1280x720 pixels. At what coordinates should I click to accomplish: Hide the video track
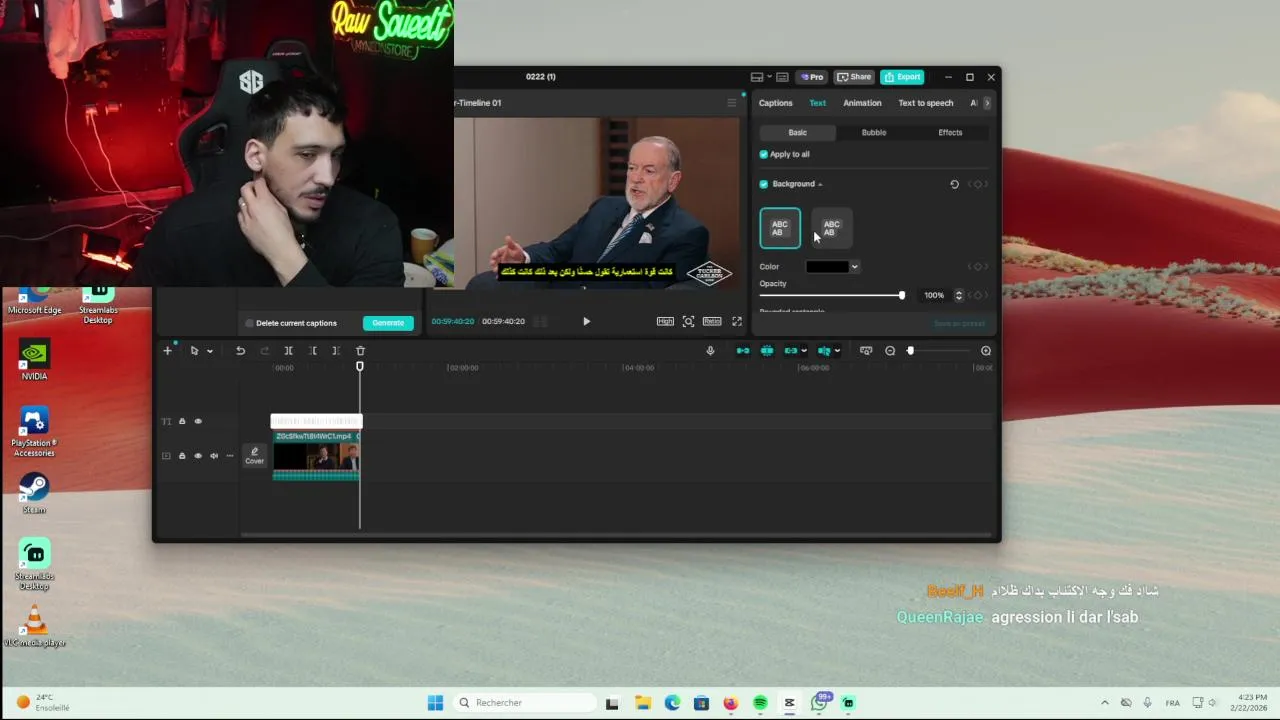[198, 456]
